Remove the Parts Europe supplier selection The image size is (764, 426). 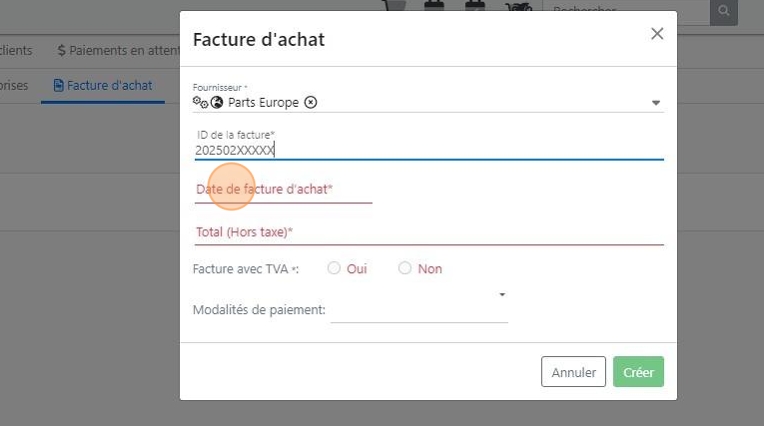click(310, 102)
